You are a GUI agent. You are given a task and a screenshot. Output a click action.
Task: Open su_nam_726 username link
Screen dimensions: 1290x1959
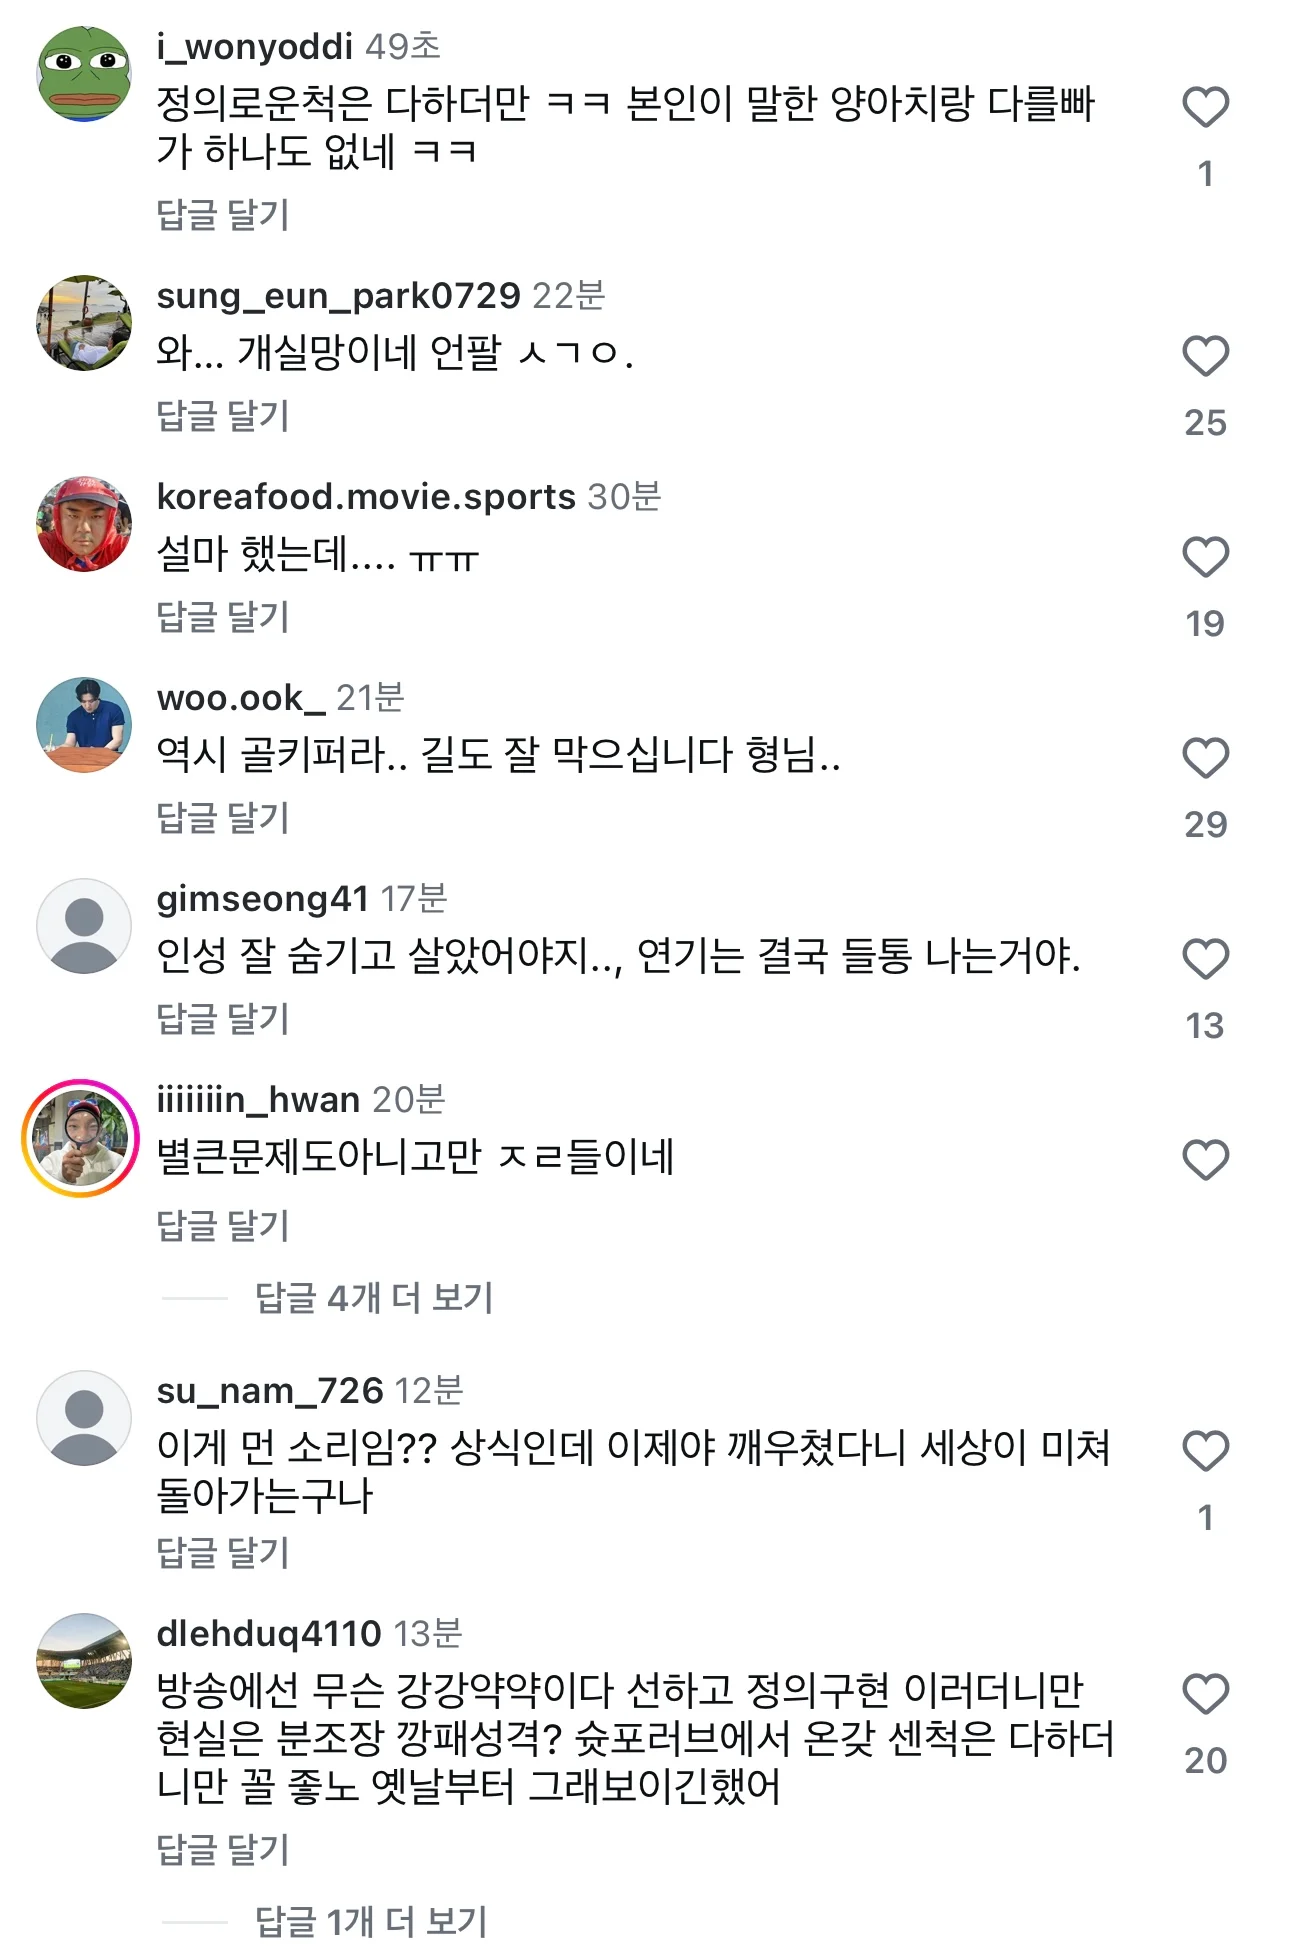[270, 1391]
